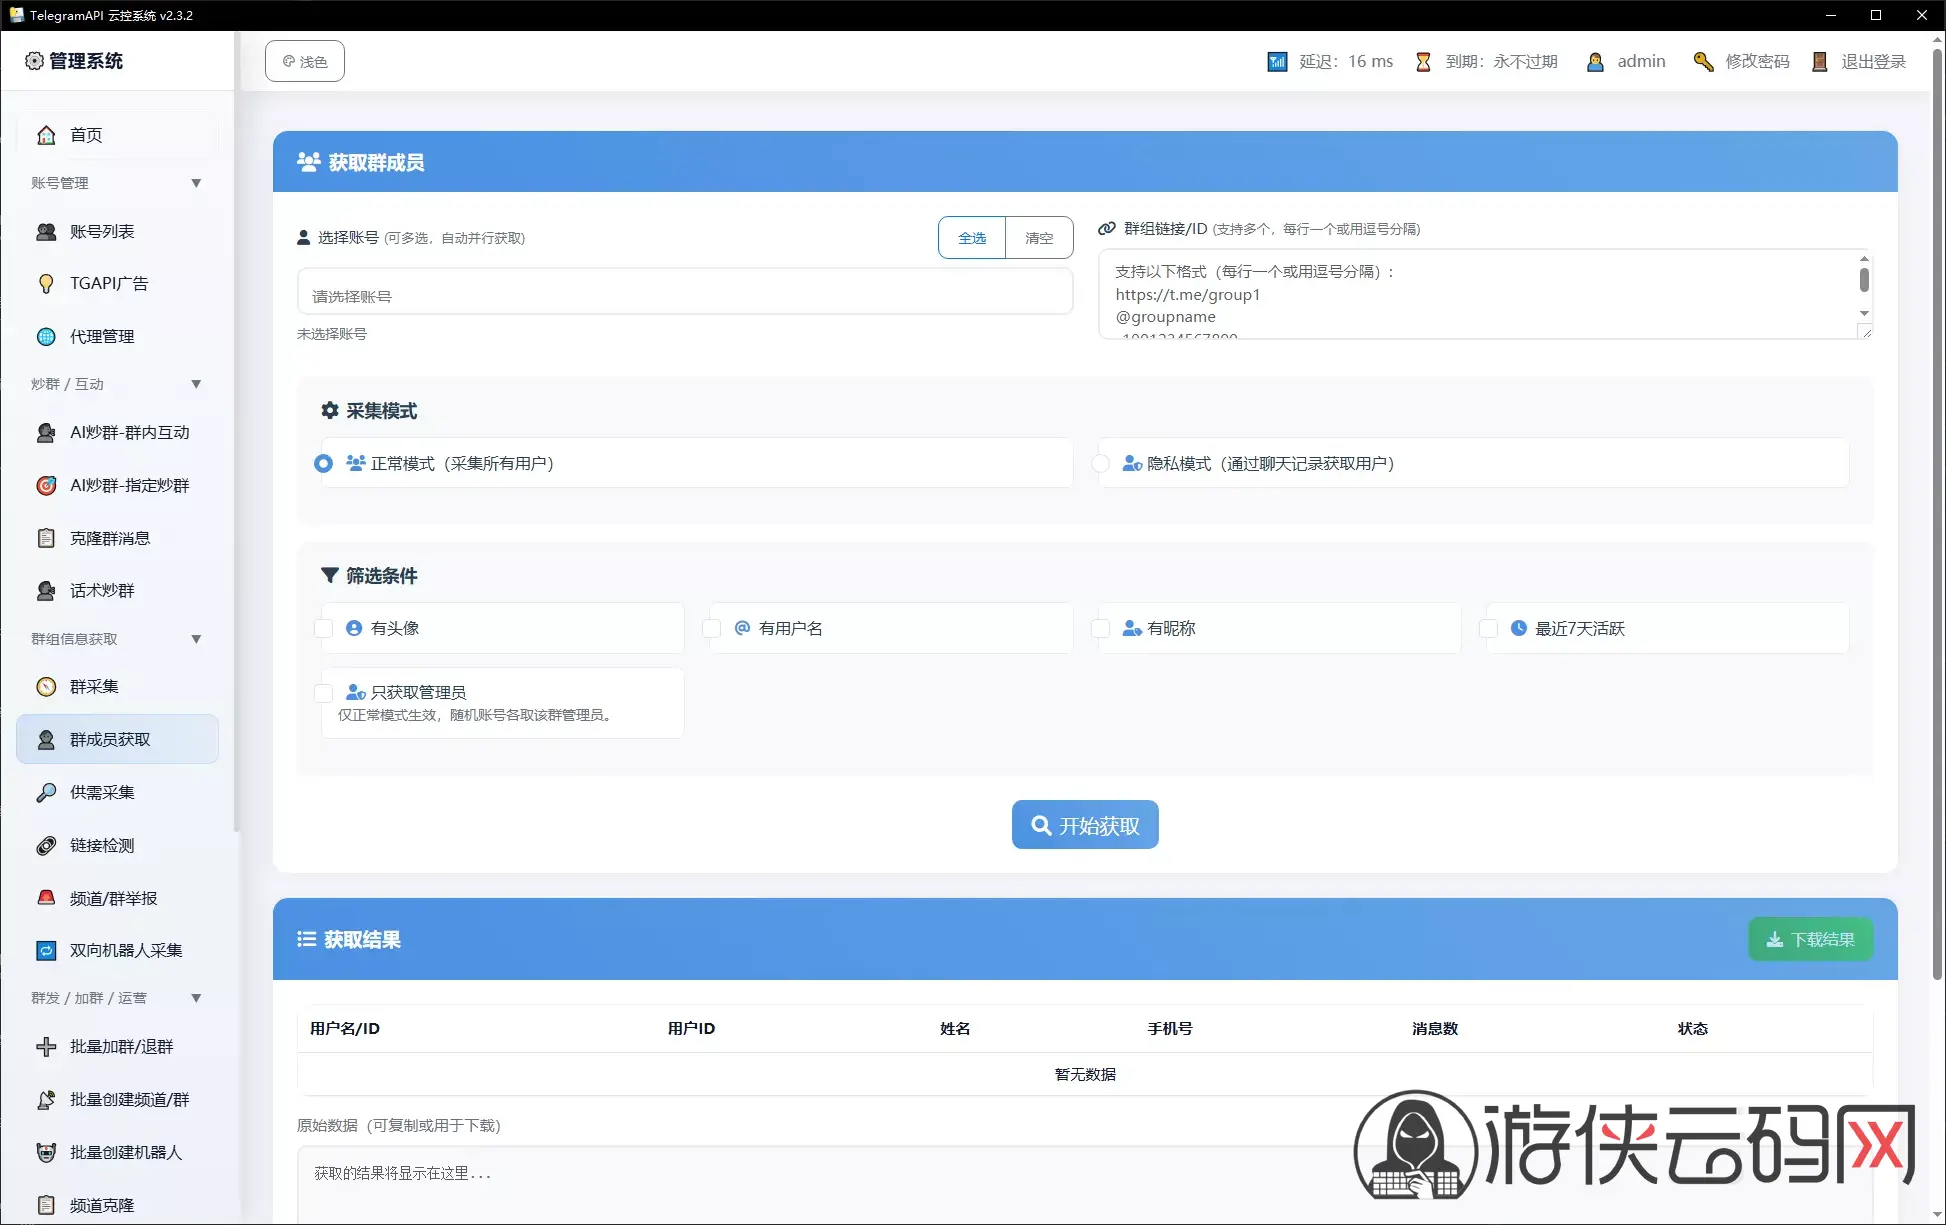Open the 供需采集 menu entry
The height and width of the screenshot is (1225, 1946).
coord(118,793)
